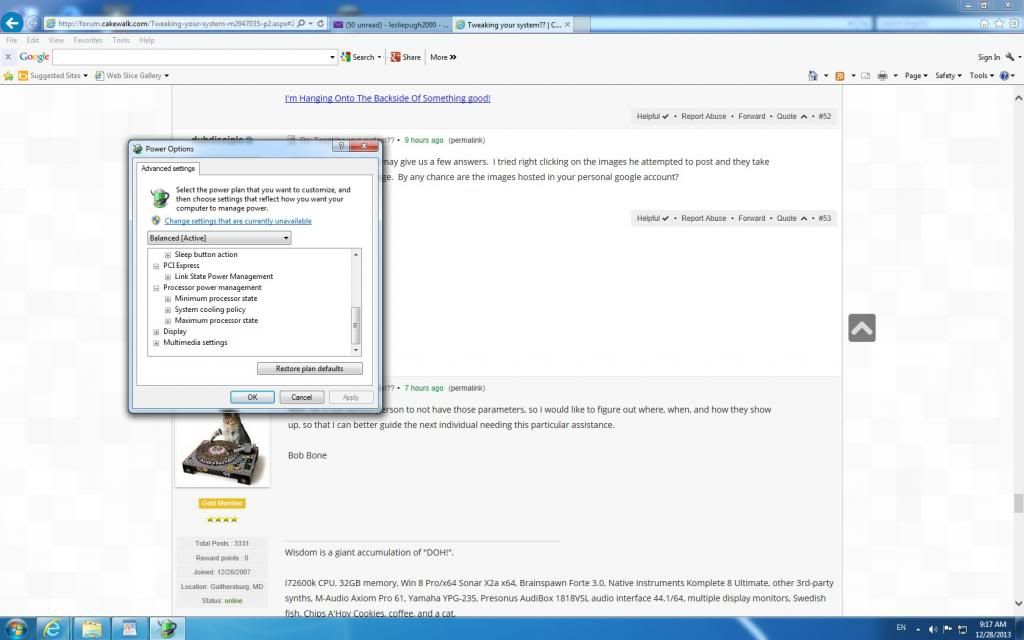The width and height of the screenshot is (1024, 640).
Task: Collapse the Processor power management node
Action: 157,288
